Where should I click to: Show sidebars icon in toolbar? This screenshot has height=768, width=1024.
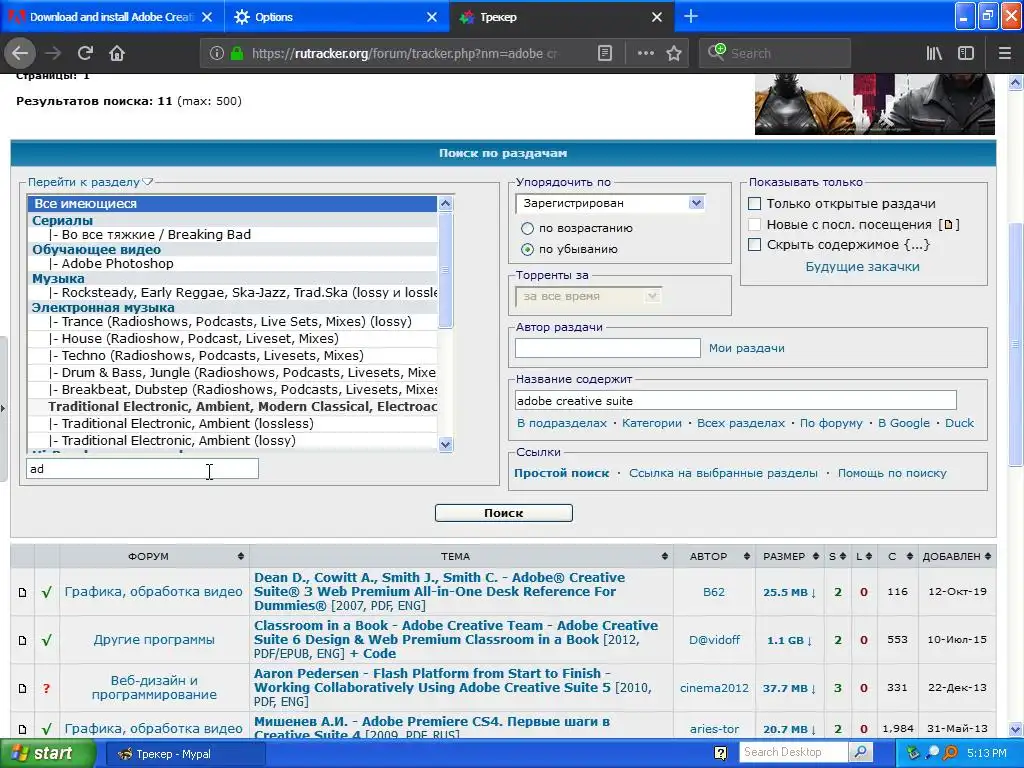(966, 53)
